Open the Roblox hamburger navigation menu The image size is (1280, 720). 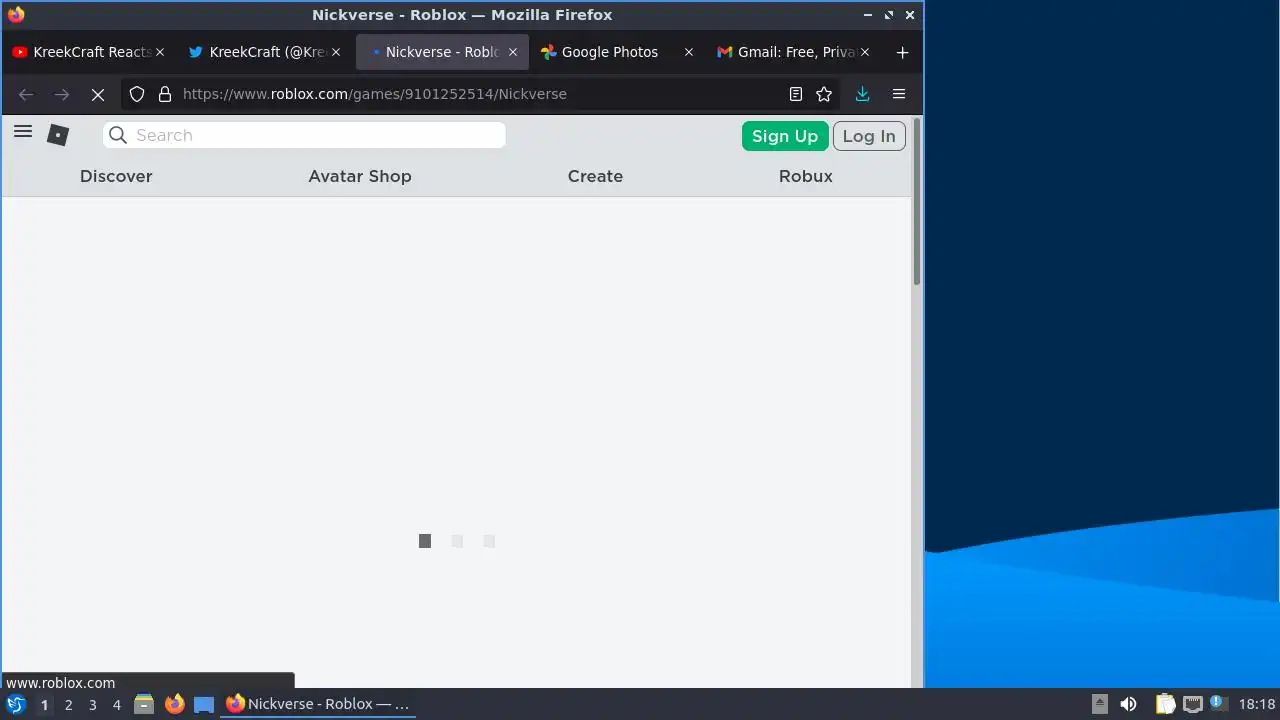tap(23, 132)
